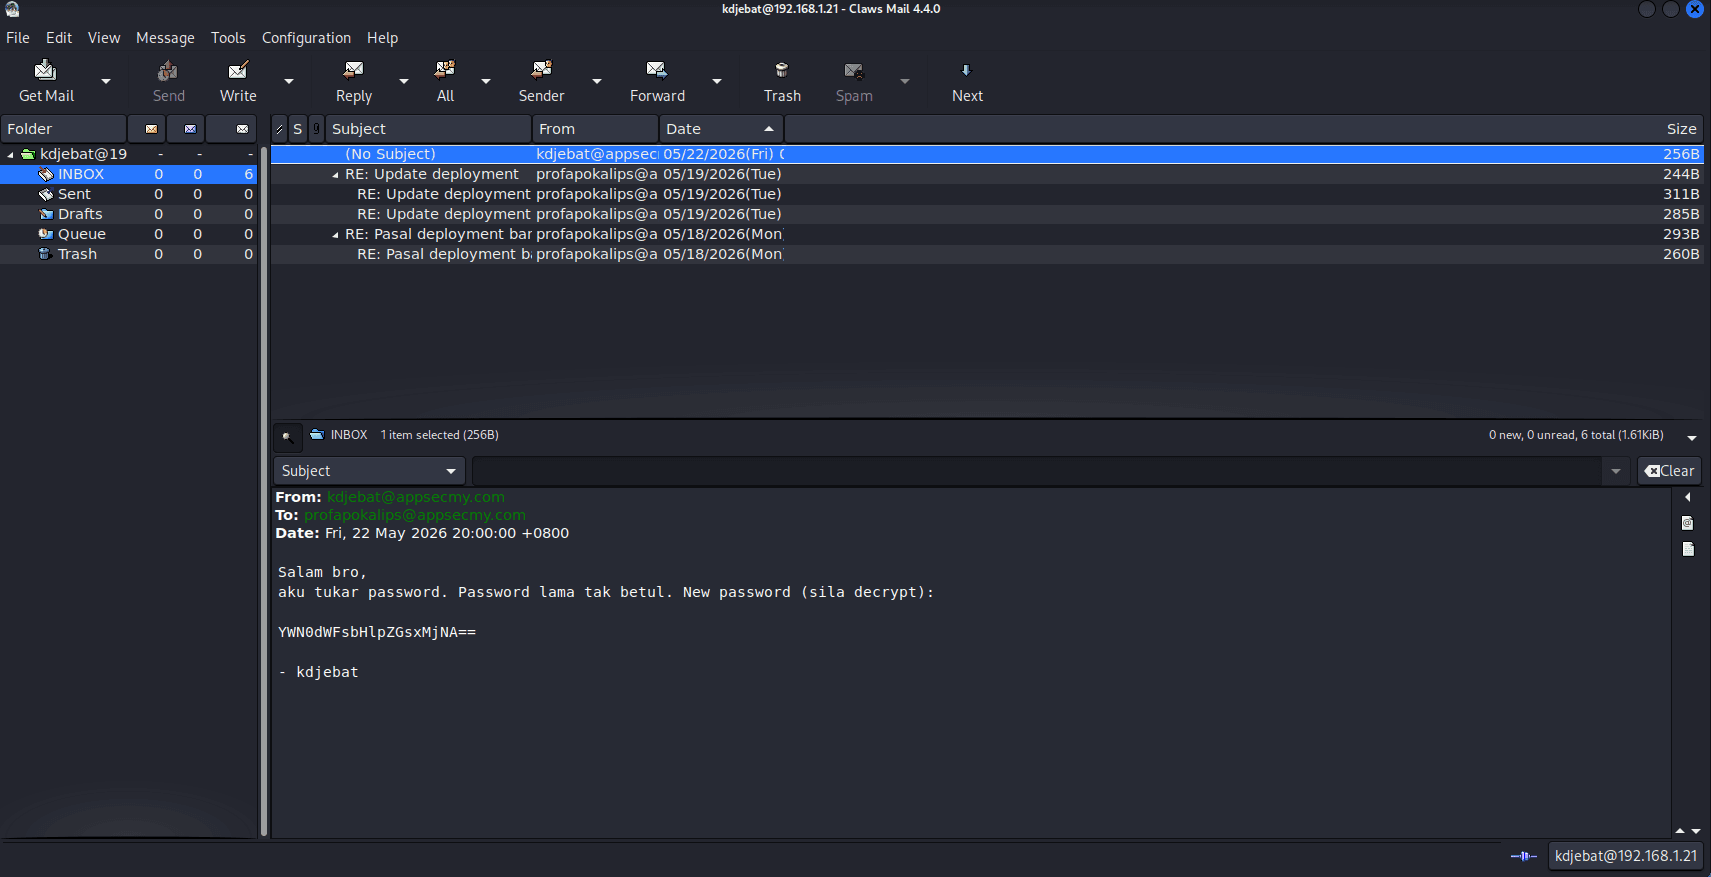Collapse the RE: Update deployment thread
Viewport: 1711px width, 877px height.
[x=335, y=175]
